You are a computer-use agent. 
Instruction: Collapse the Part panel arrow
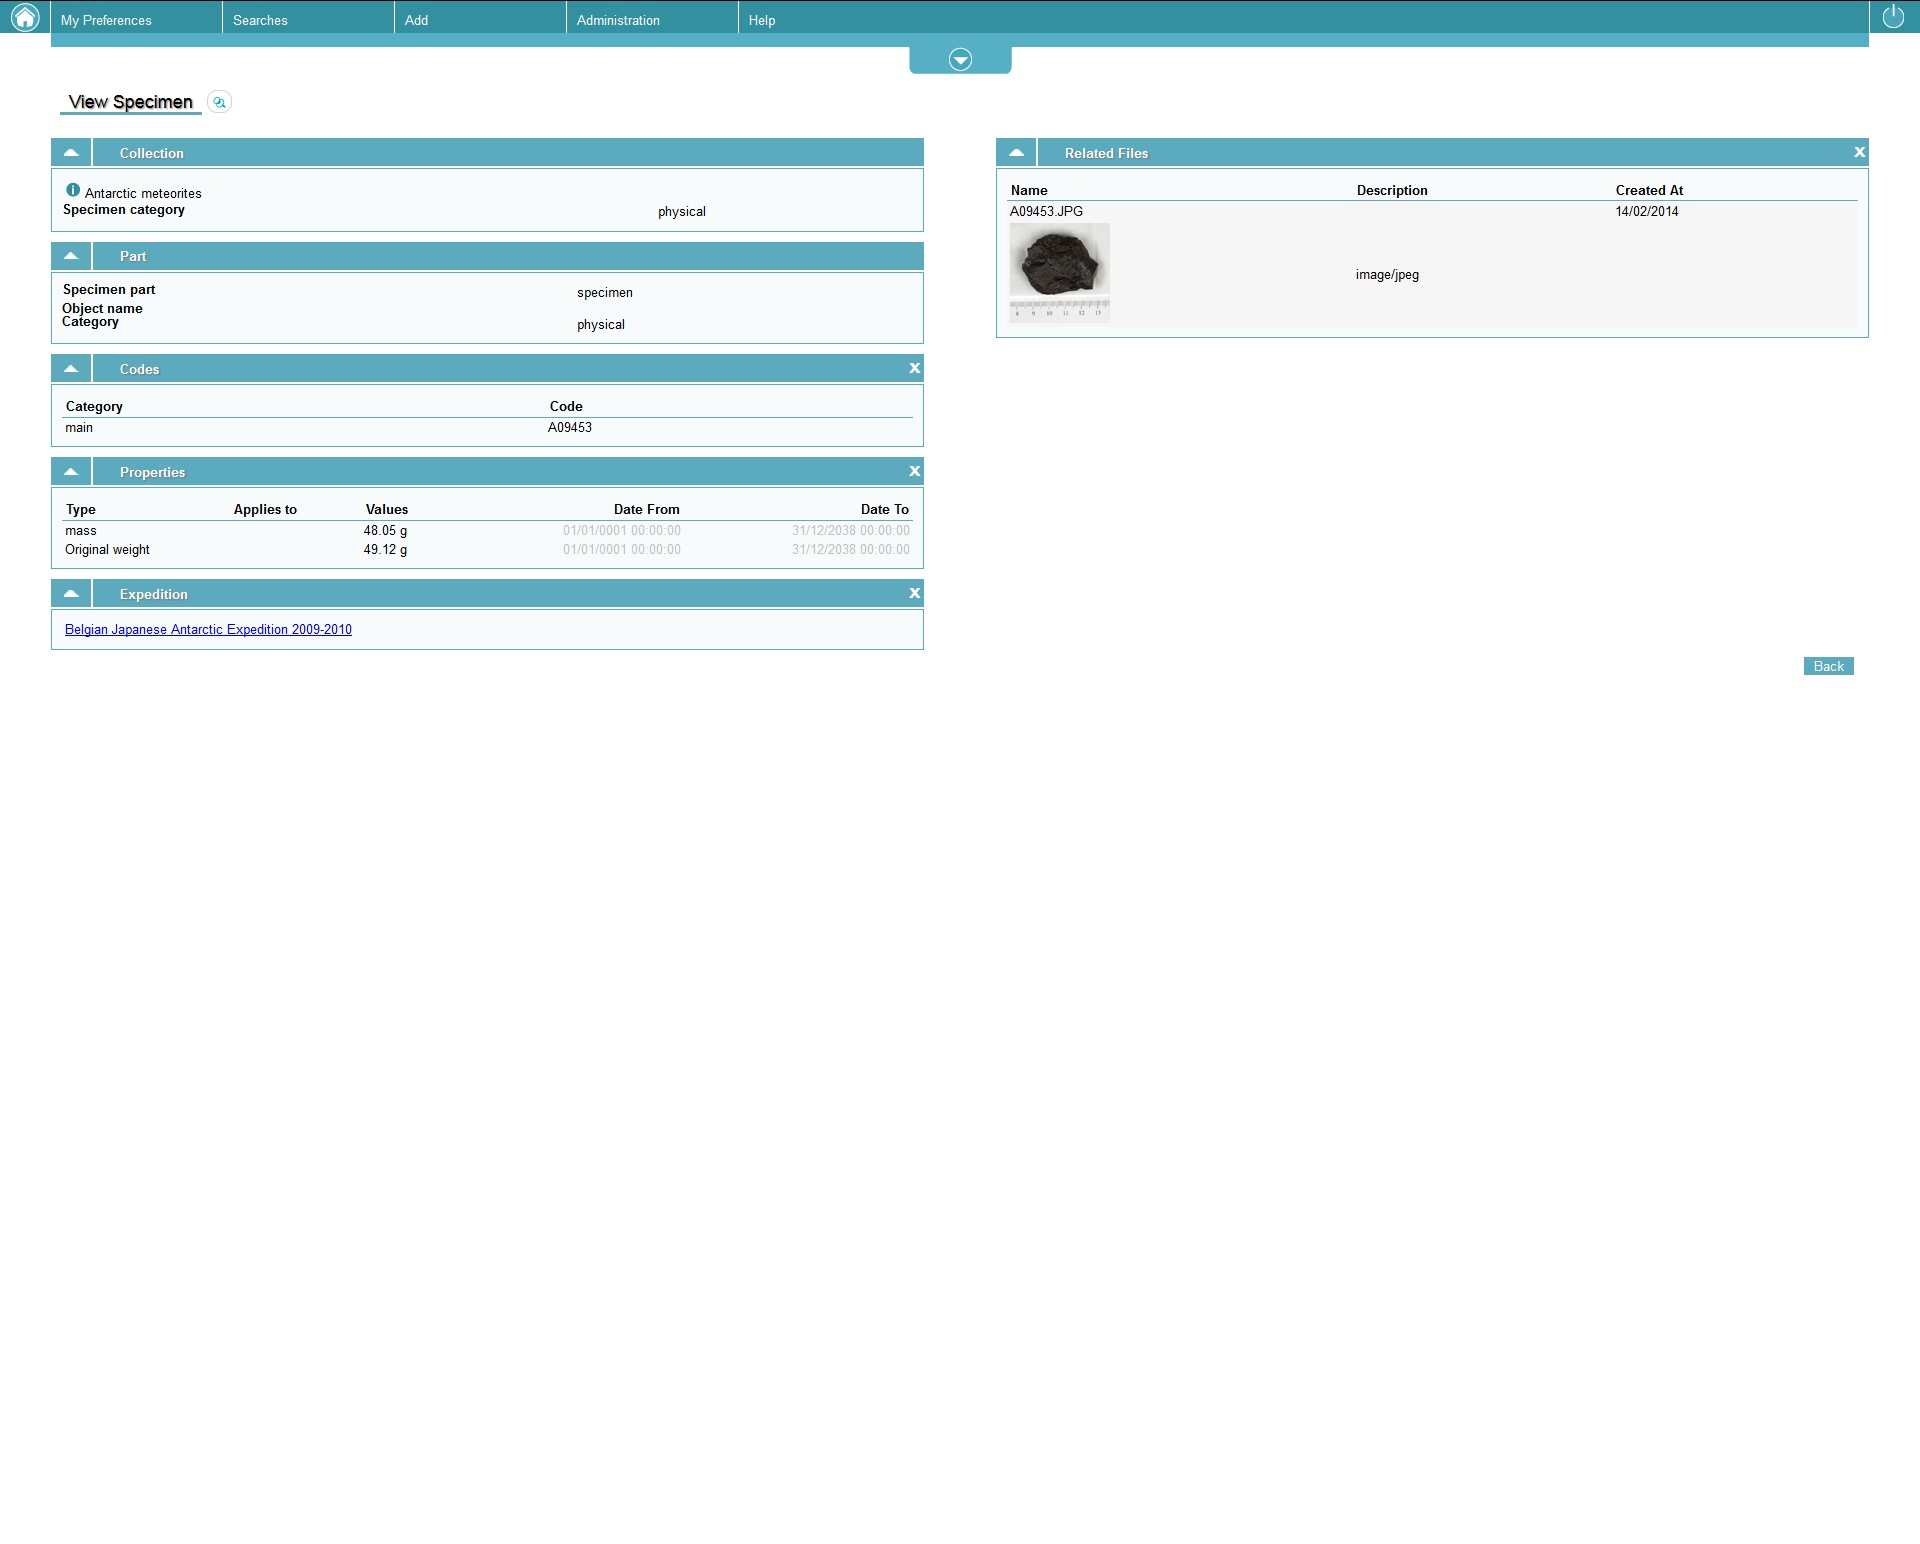tap(71, 256)
